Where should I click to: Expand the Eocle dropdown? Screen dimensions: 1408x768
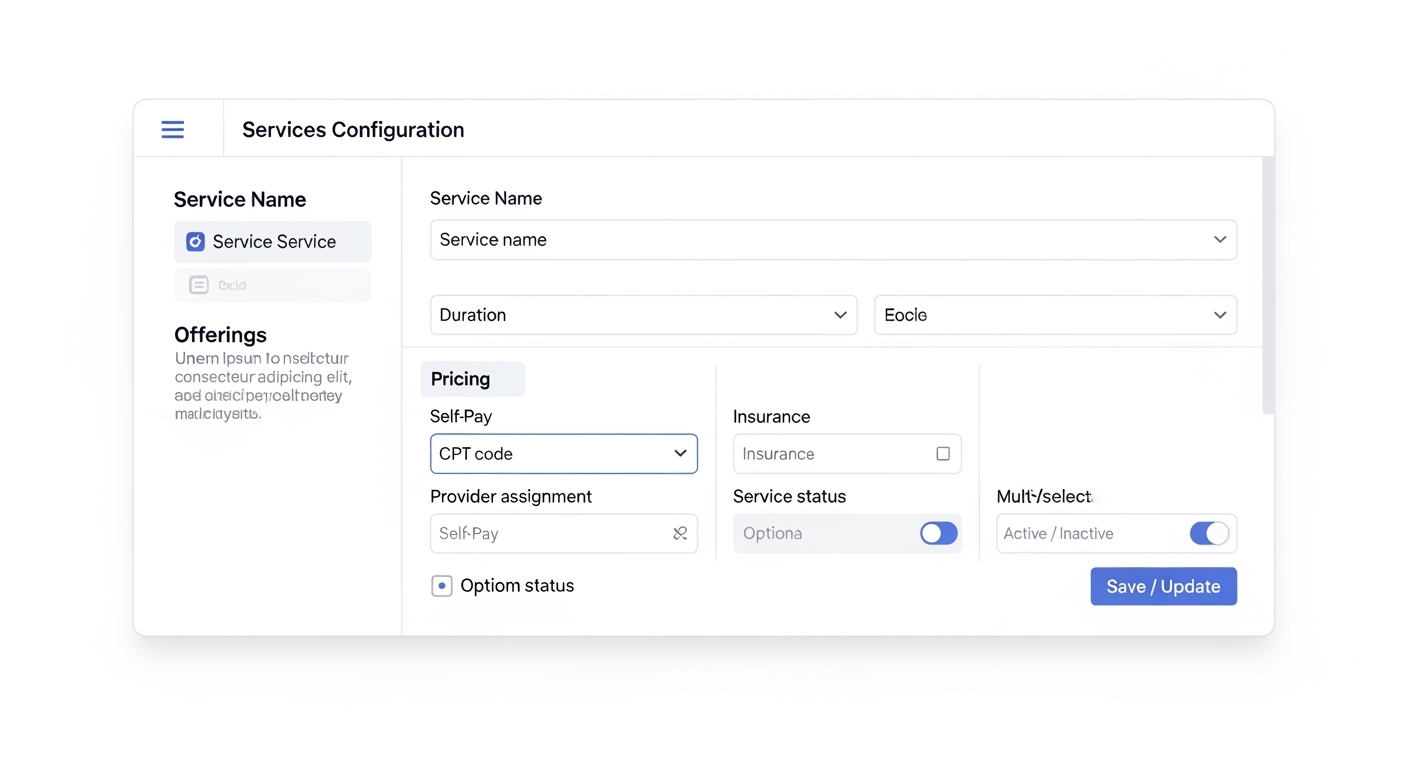click(1055, 315)
